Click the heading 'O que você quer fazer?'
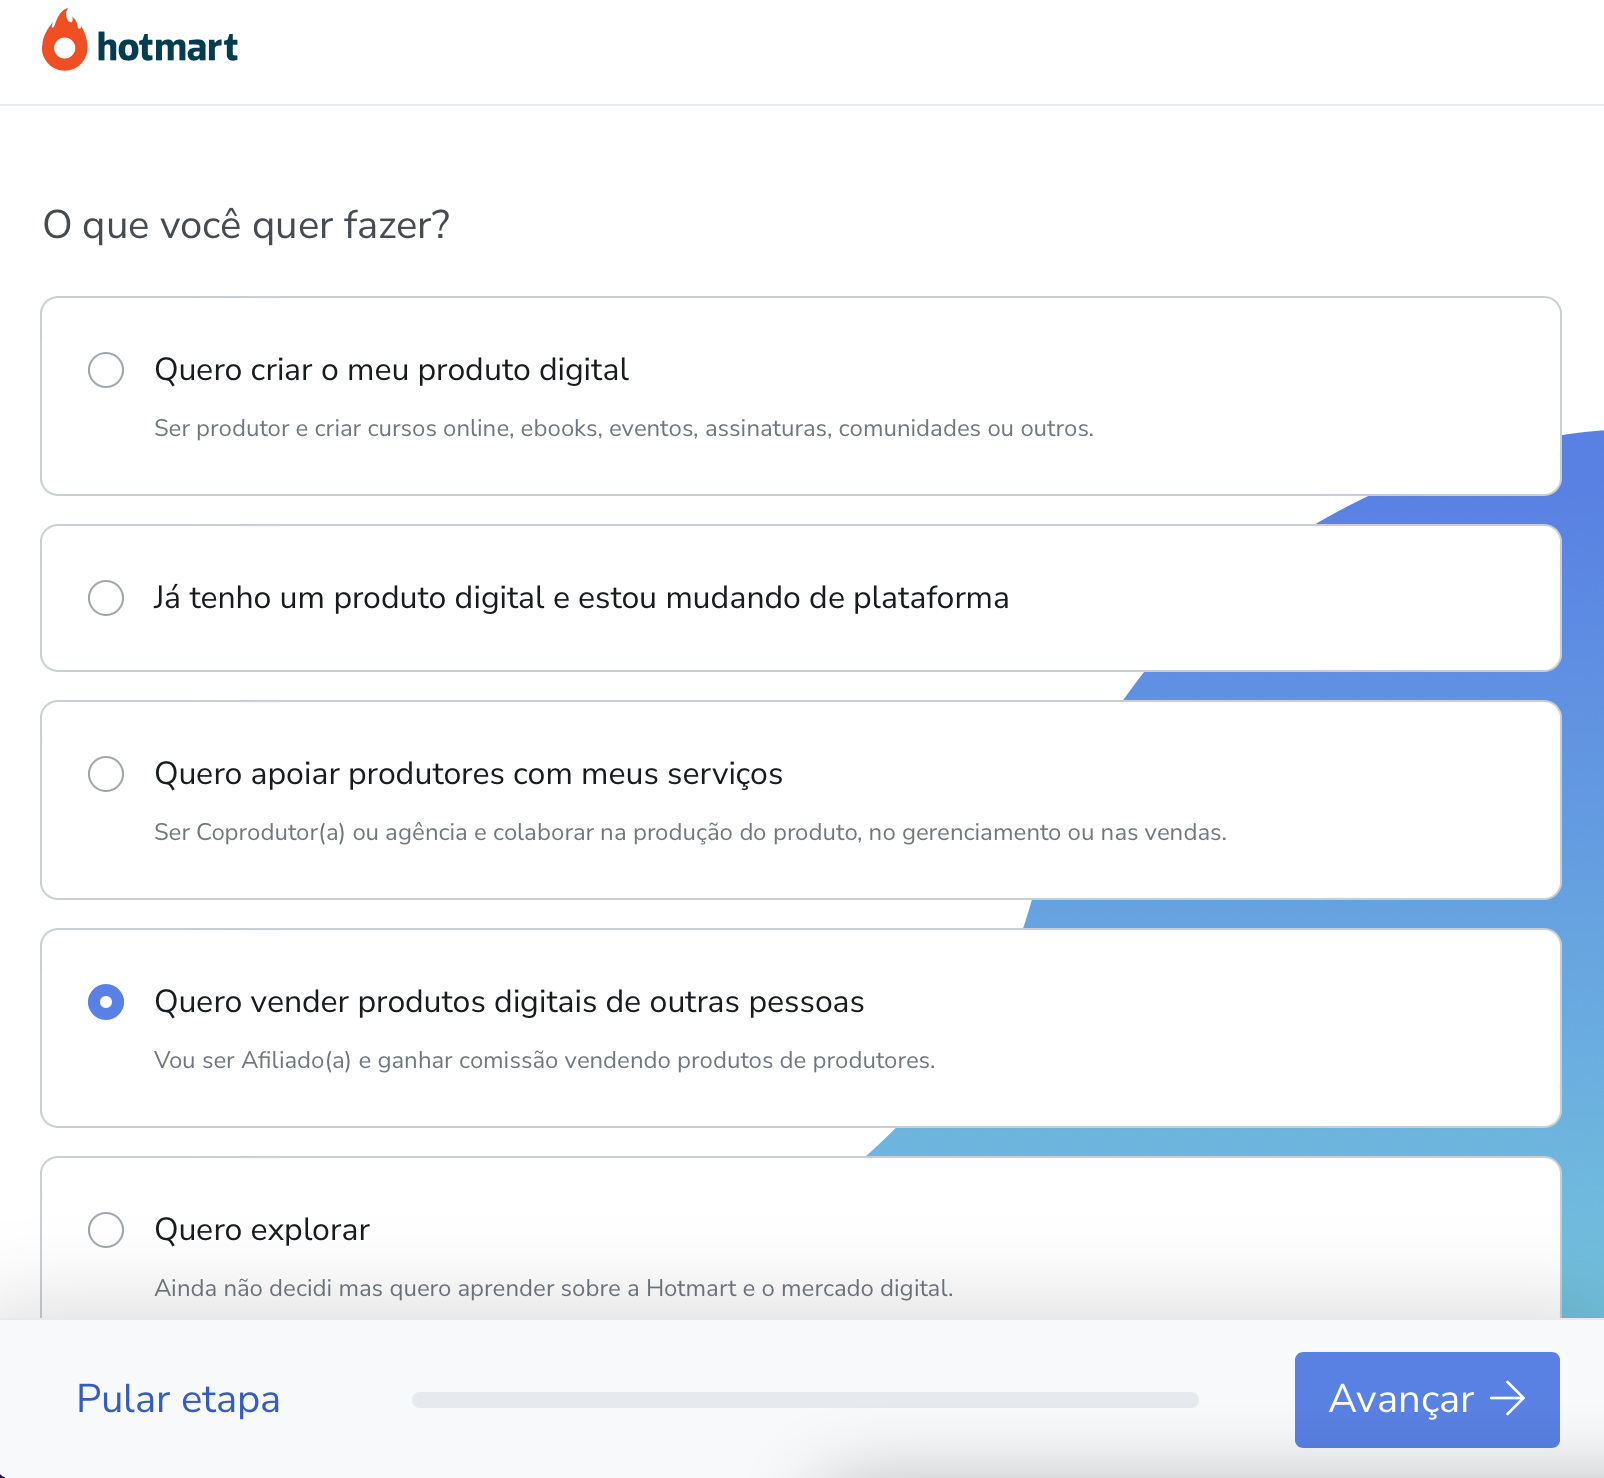Viewport: 1604px width, 1478px height. 245,224
